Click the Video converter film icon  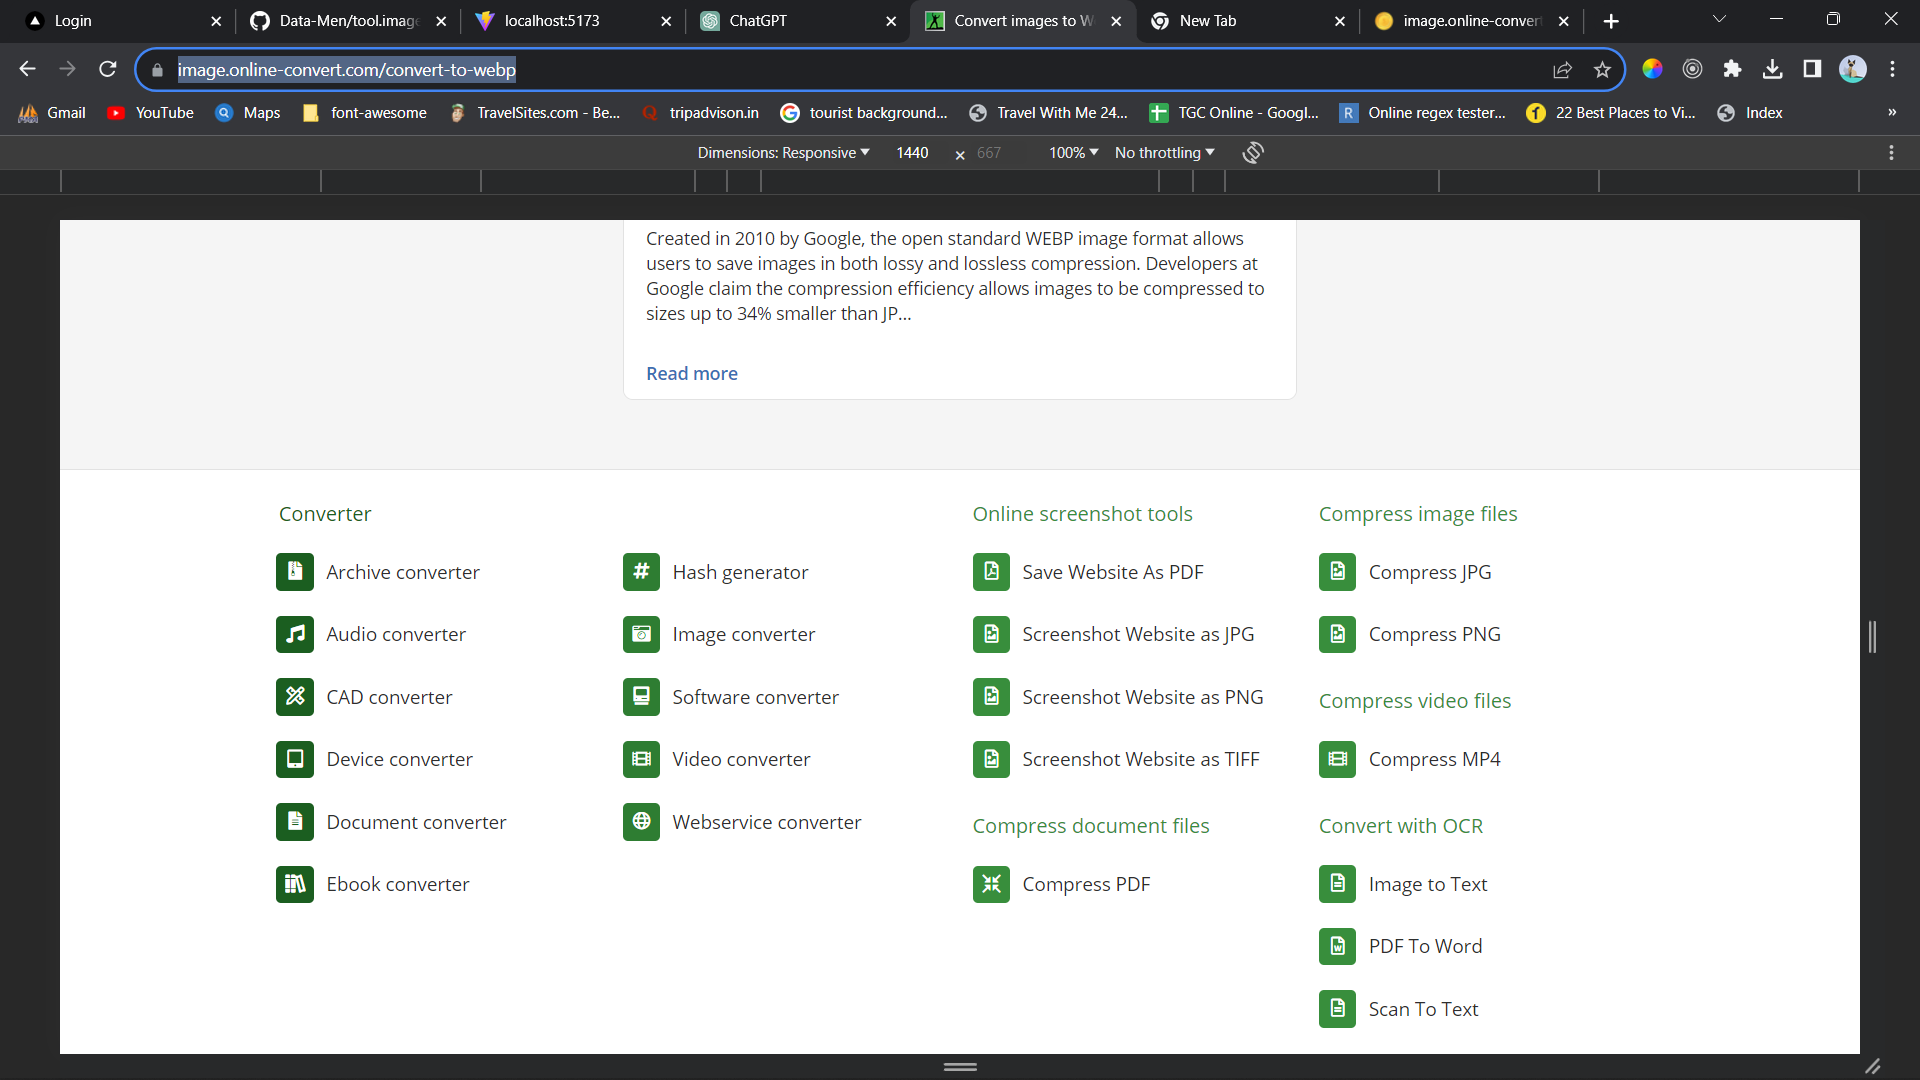(641, 759)
